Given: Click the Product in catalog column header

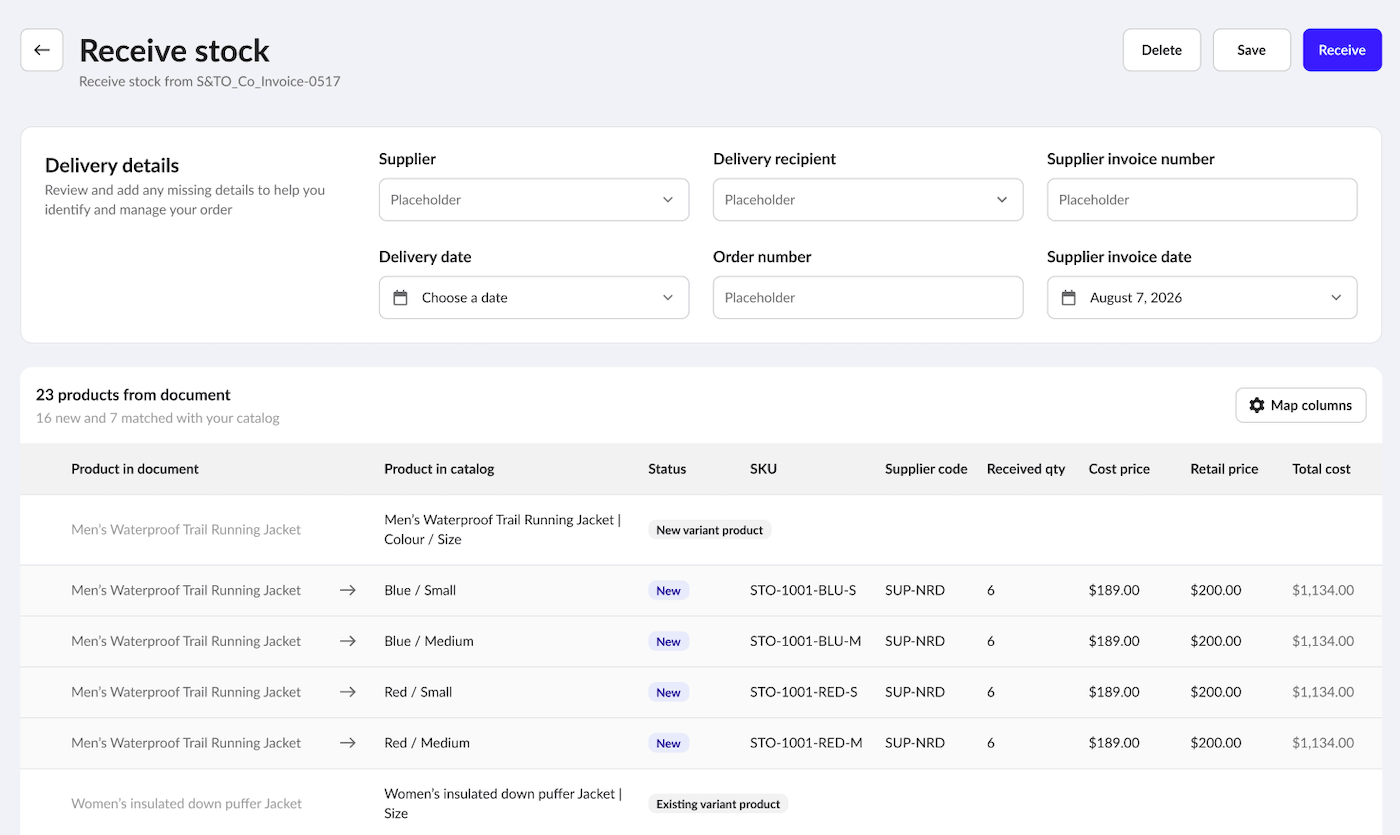Looking at the screenshot, I should coord(439,469).
